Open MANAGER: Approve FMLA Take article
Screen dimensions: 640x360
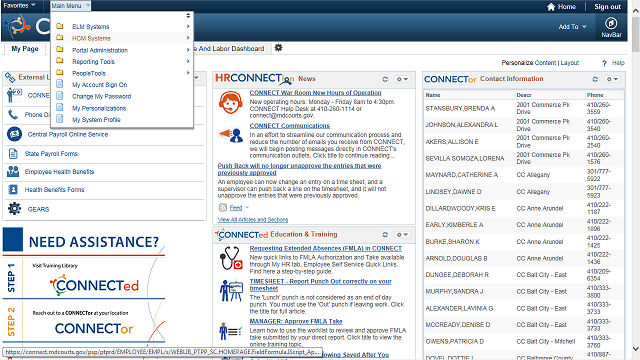click(x=296, y=321)
